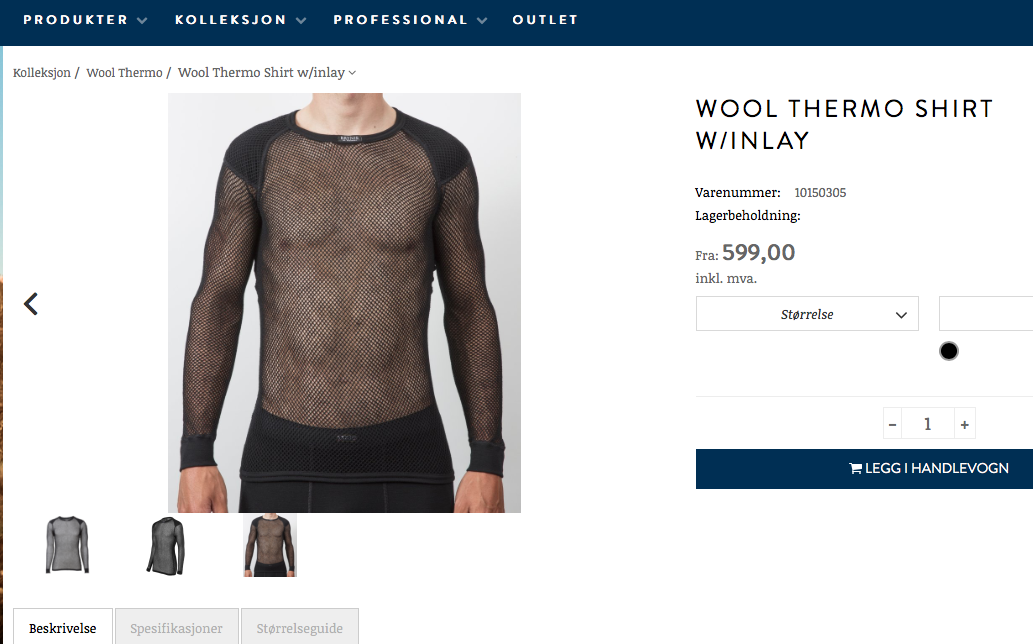Select the black color swatch
Image resolution: width=1033 pixels, height=644 pixels.
pos(949,351)
